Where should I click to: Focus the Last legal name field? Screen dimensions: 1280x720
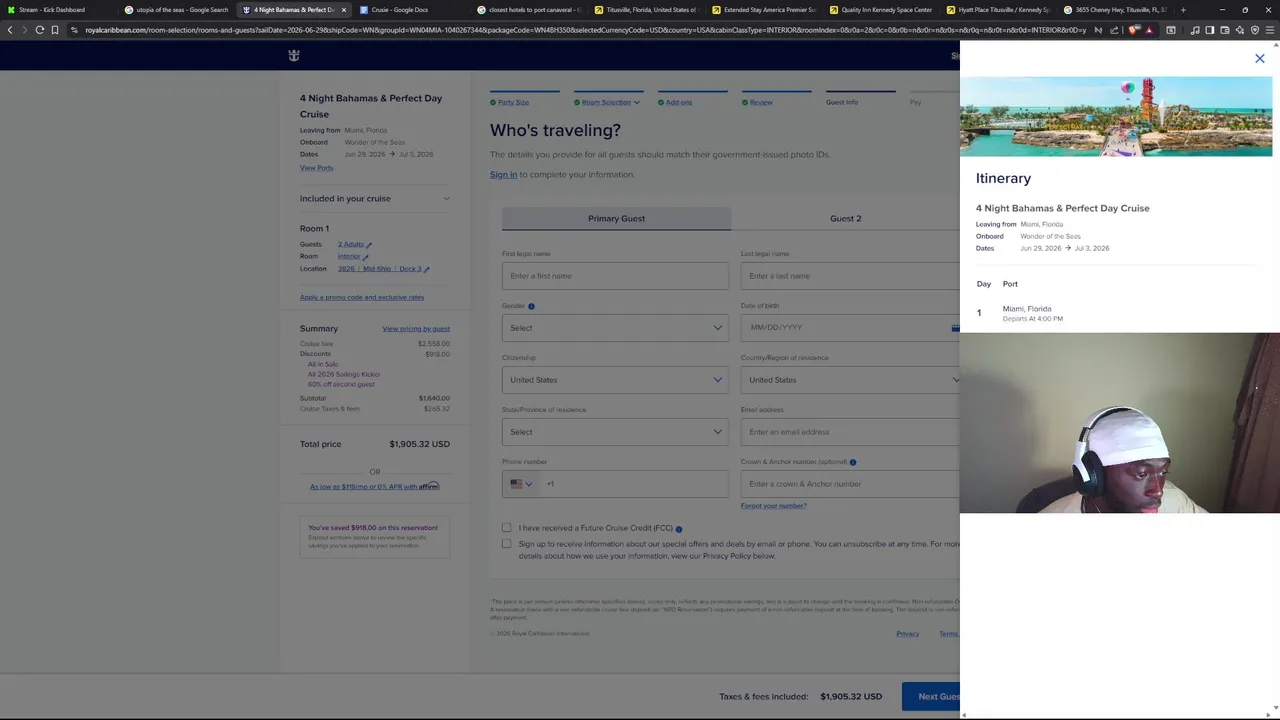850,276
